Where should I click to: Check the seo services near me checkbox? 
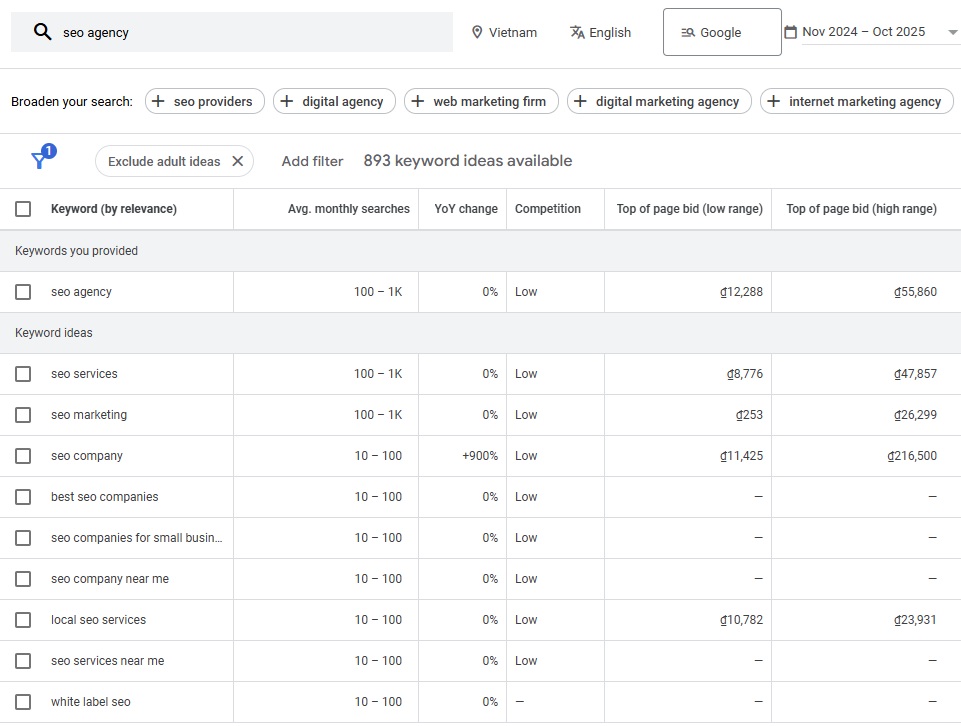[23, 661]
